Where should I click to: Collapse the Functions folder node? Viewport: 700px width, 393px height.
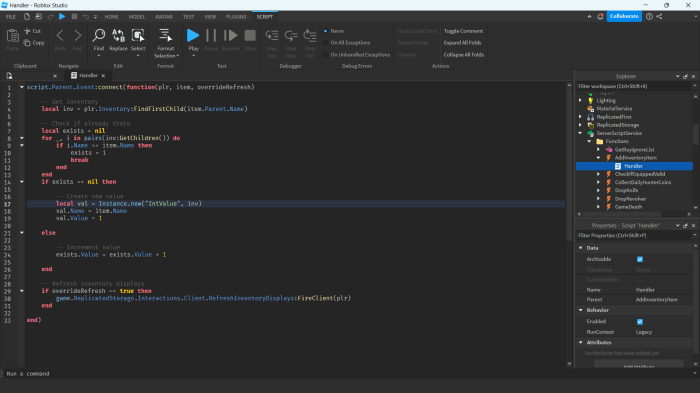pyautogui.click(x=589, y=141)
